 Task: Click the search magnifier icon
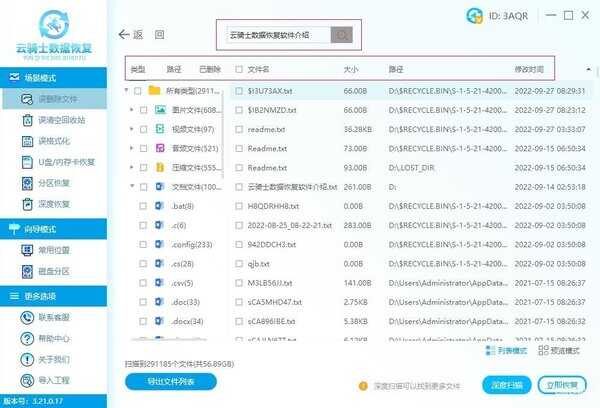click(342, 35)
